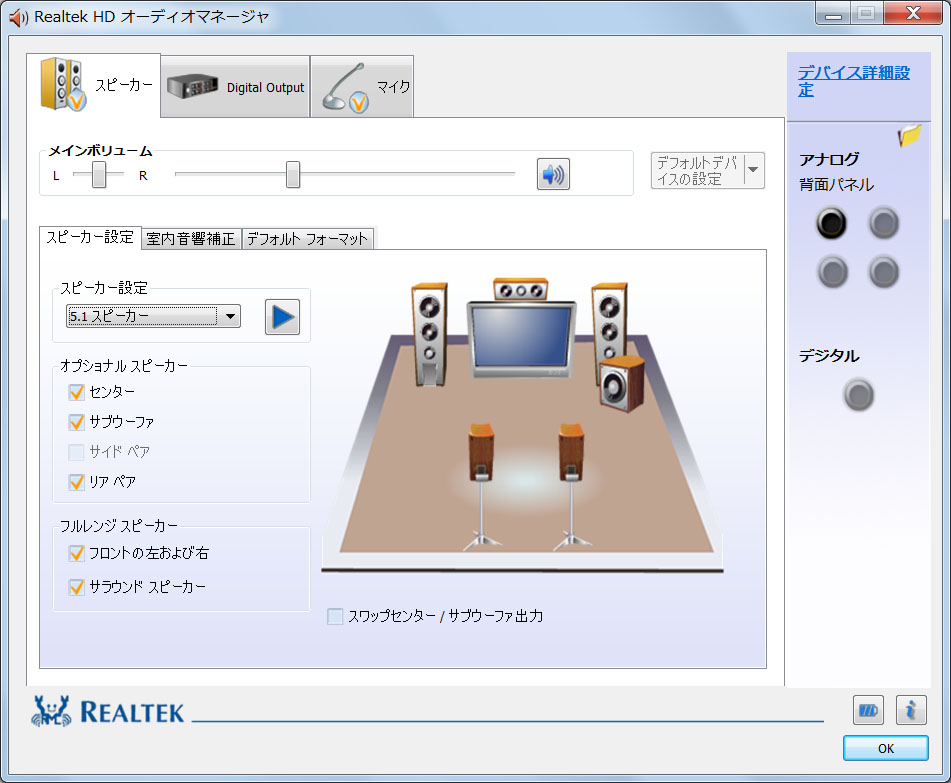The image size is (951, 783).
Task: Open the 室内音響補正 sub-tab
Action: click(191, 239)
